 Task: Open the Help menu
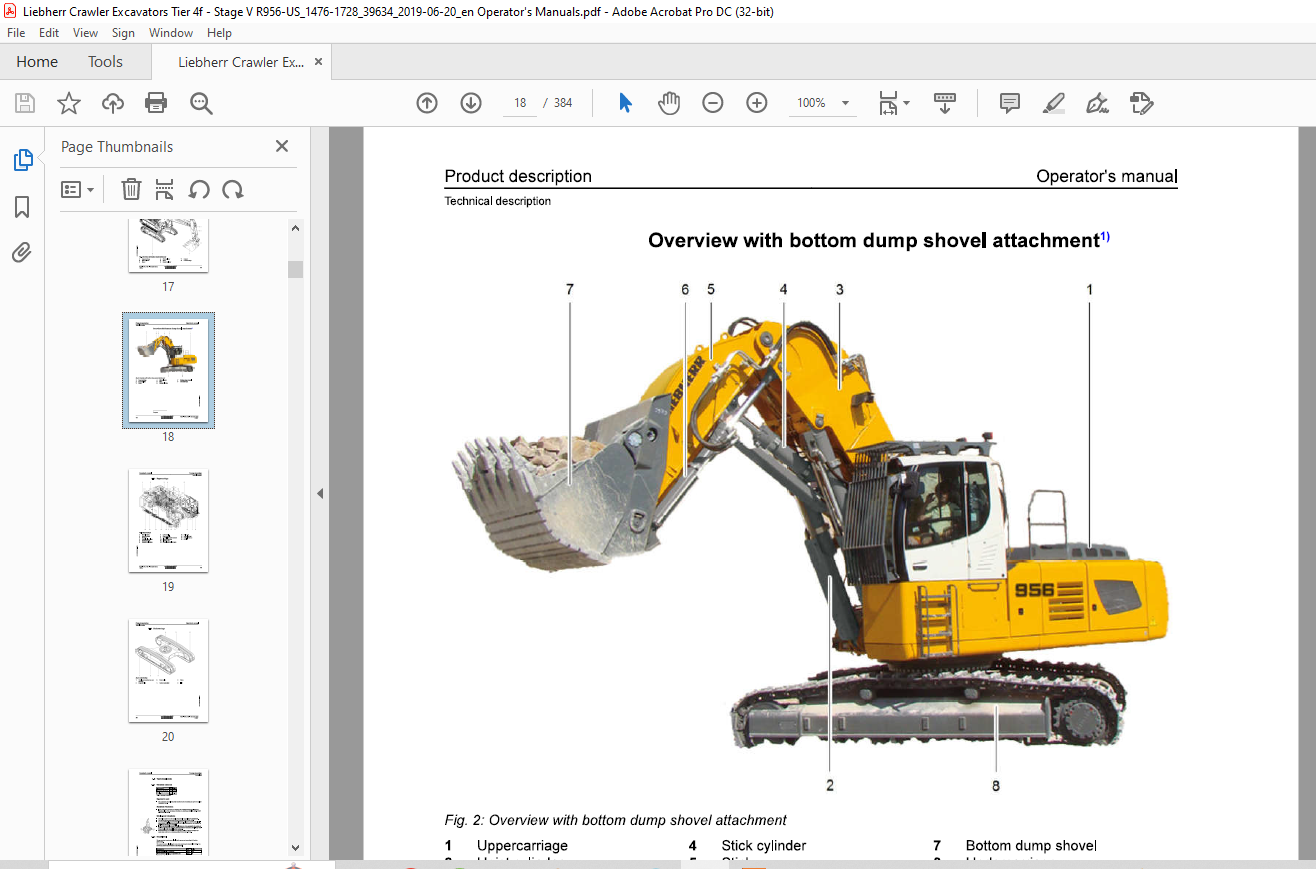tap(219, 33)
